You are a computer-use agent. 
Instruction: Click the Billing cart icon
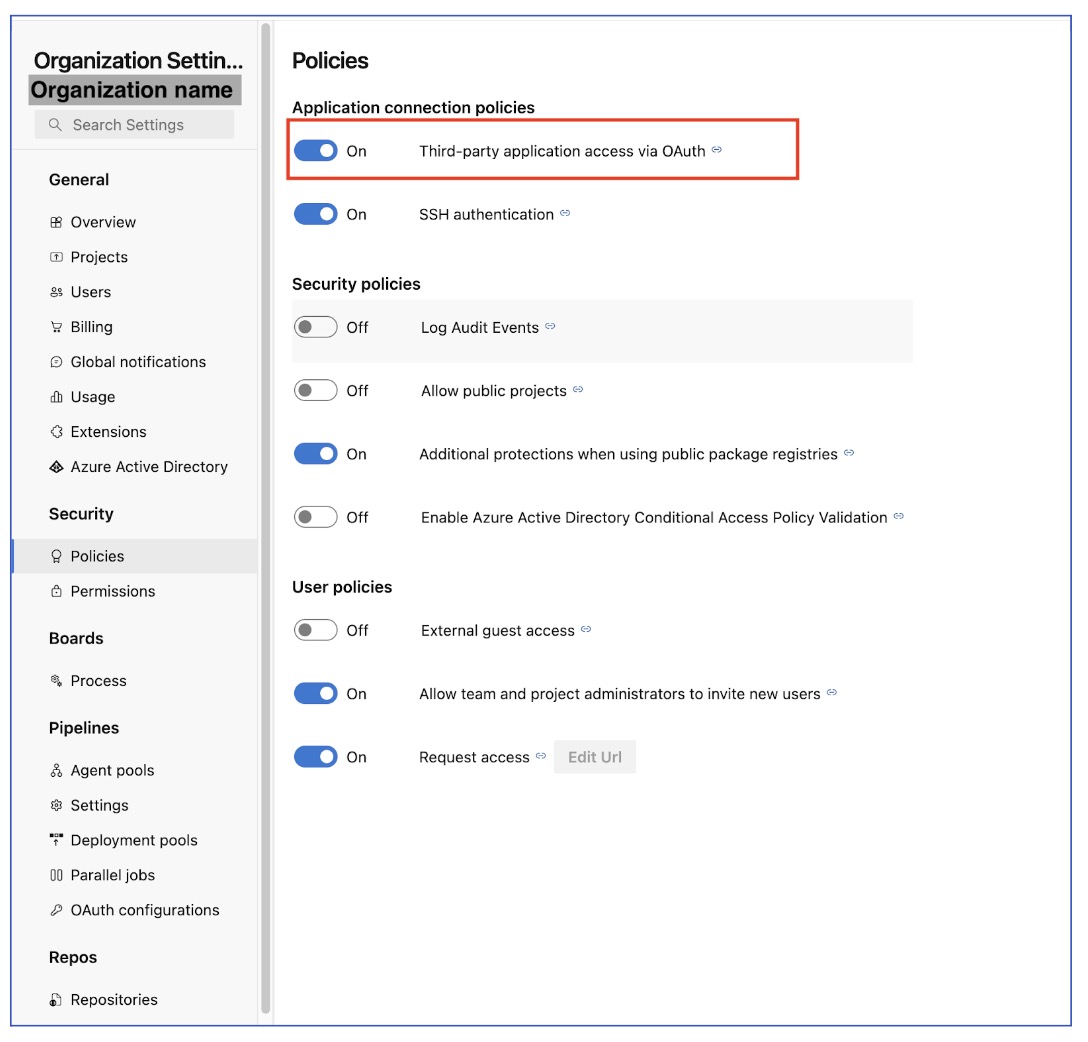(x=56, y=327)
